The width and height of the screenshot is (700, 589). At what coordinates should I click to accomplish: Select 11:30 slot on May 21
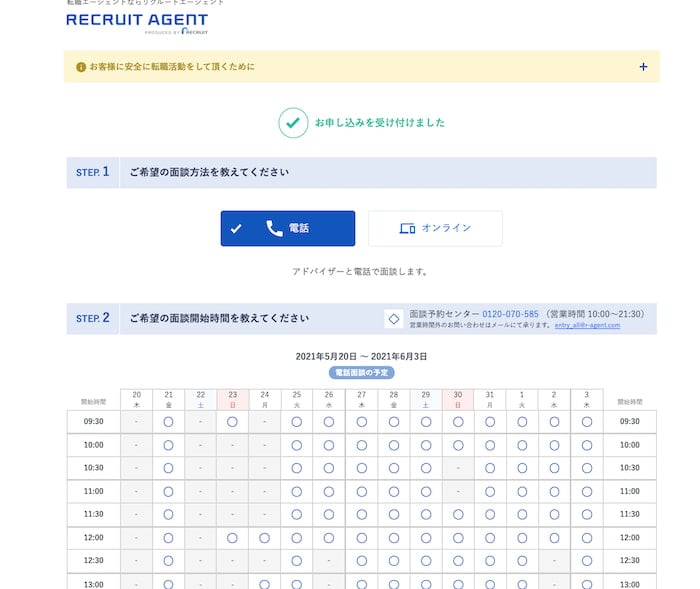pos(168,514)
